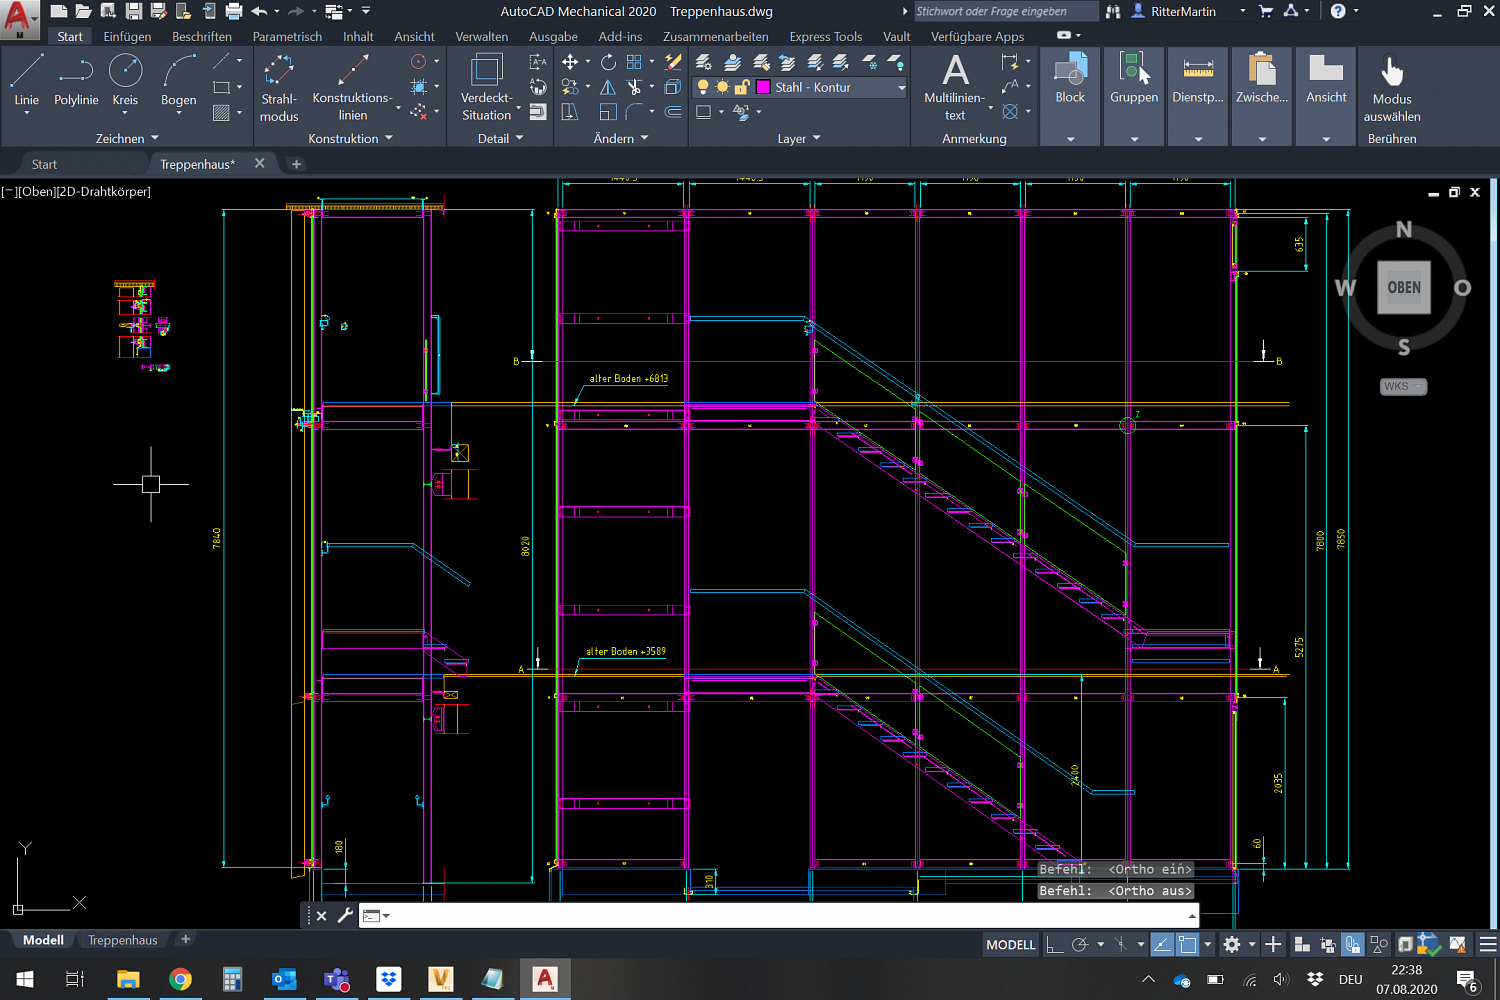Toggle layer on/off lightbulb icon
1500x1000 pixels.
click(703, 87)
